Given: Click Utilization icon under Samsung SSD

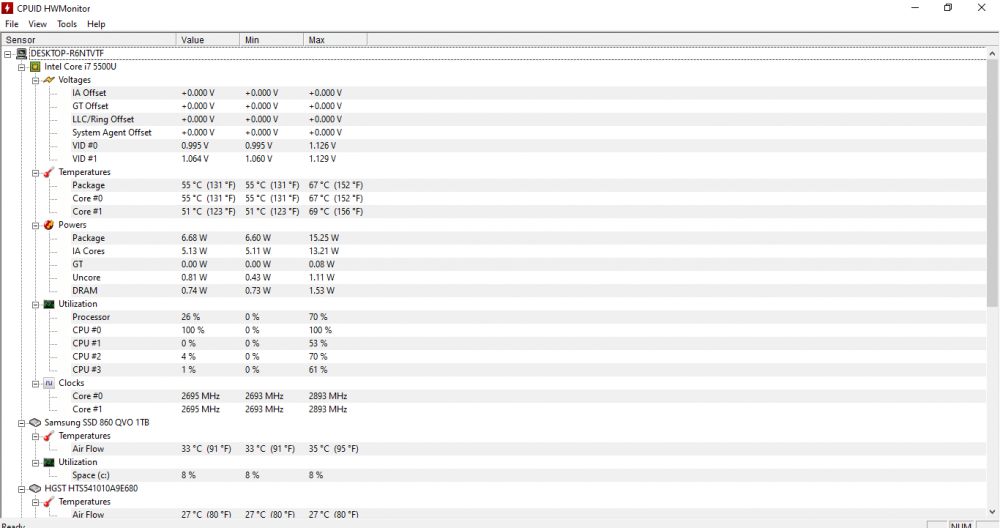Looking at the screenshot, I should [49, 462].
